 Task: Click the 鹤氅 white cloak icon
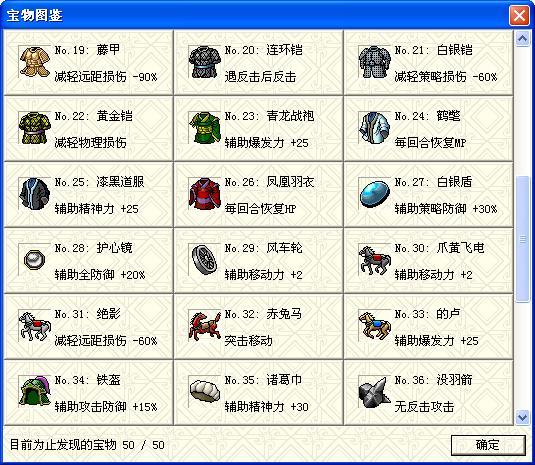[x=375, y=128]
